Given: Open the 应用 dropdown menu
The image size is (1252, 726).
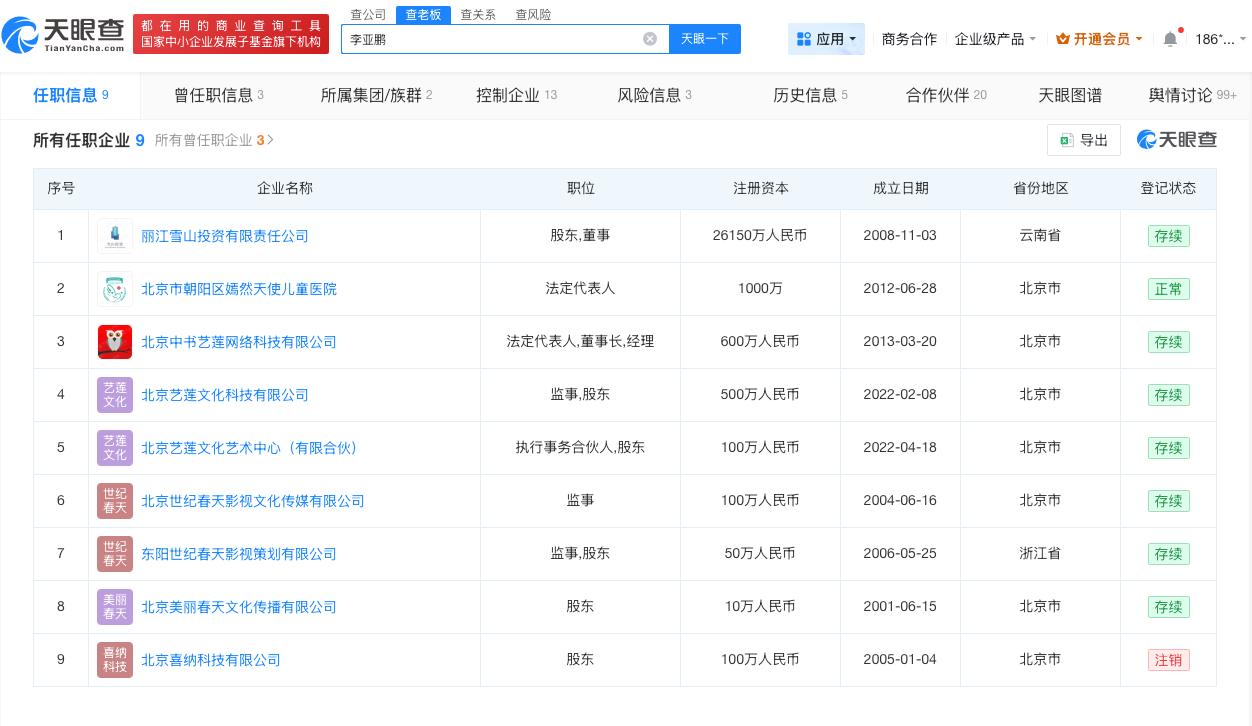Looking at the screenshot, I should 827,39.
